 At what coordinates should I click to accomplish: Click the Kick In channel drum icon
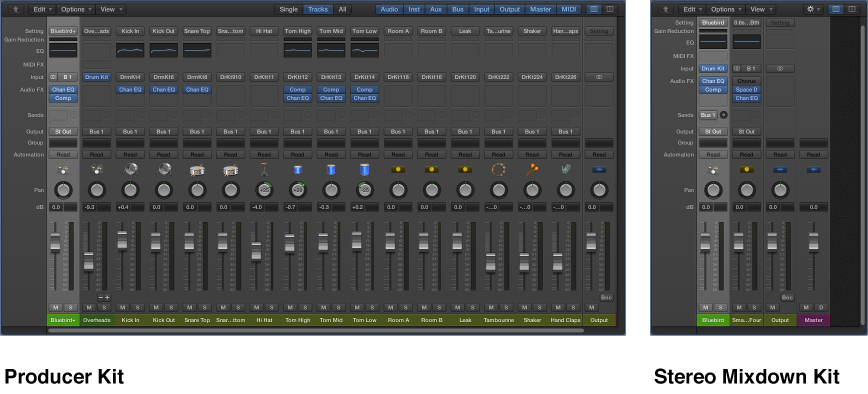click(x=130, y=170)
